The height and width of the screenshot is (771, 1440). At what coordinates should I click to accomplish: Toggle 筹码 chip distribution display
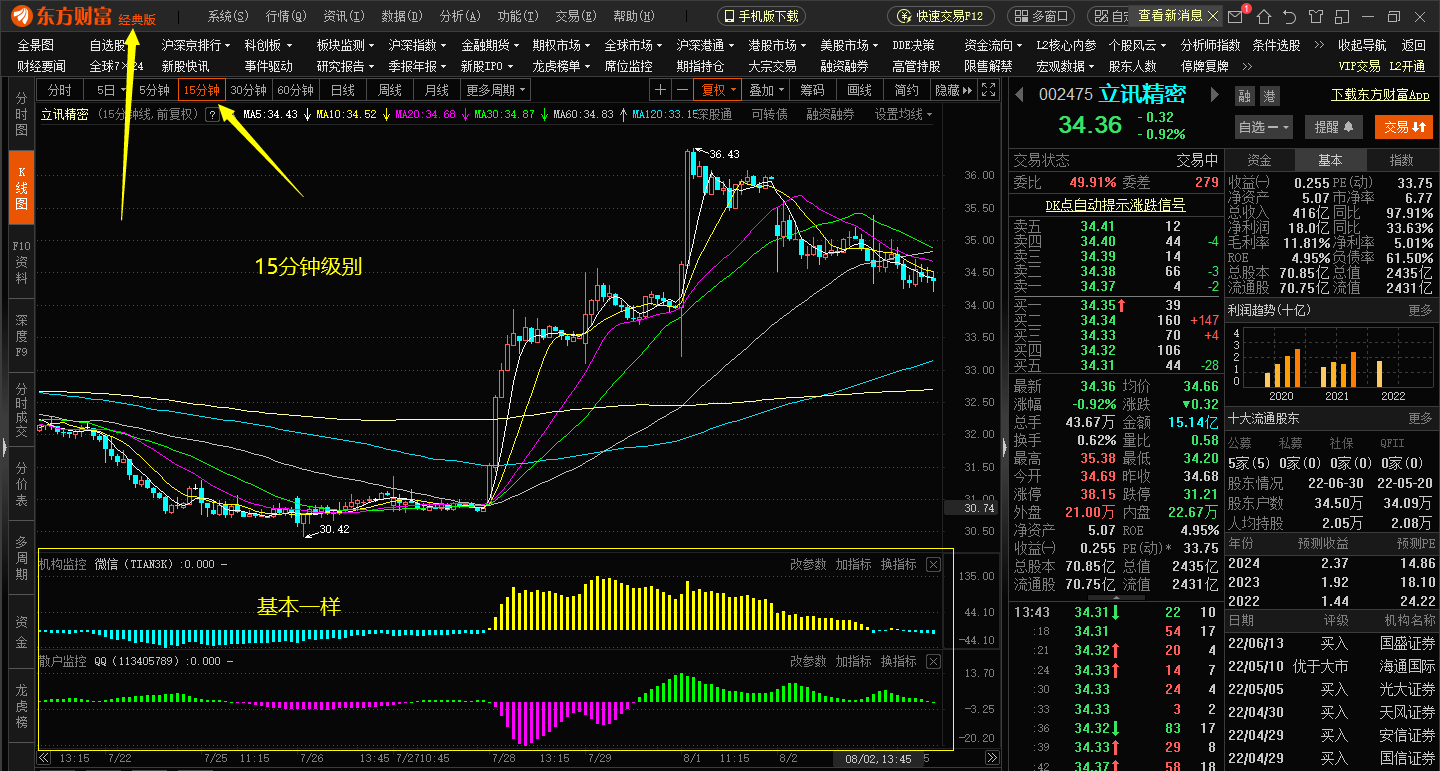click(813, 90)
